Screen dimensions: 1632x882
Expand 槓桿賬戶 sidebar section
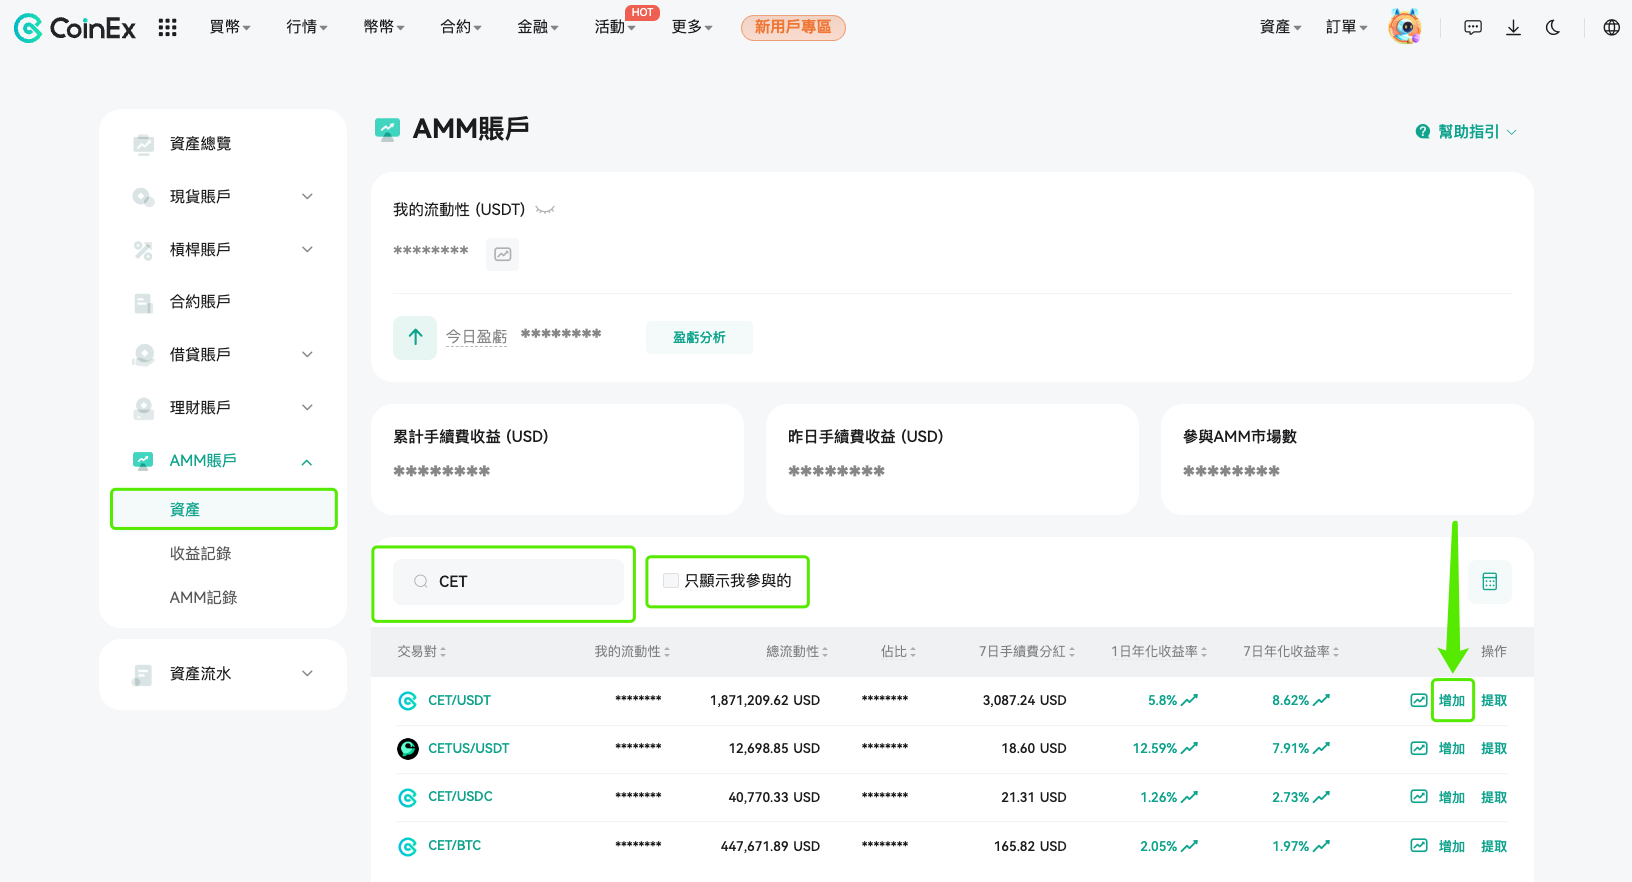coord(307,250)
